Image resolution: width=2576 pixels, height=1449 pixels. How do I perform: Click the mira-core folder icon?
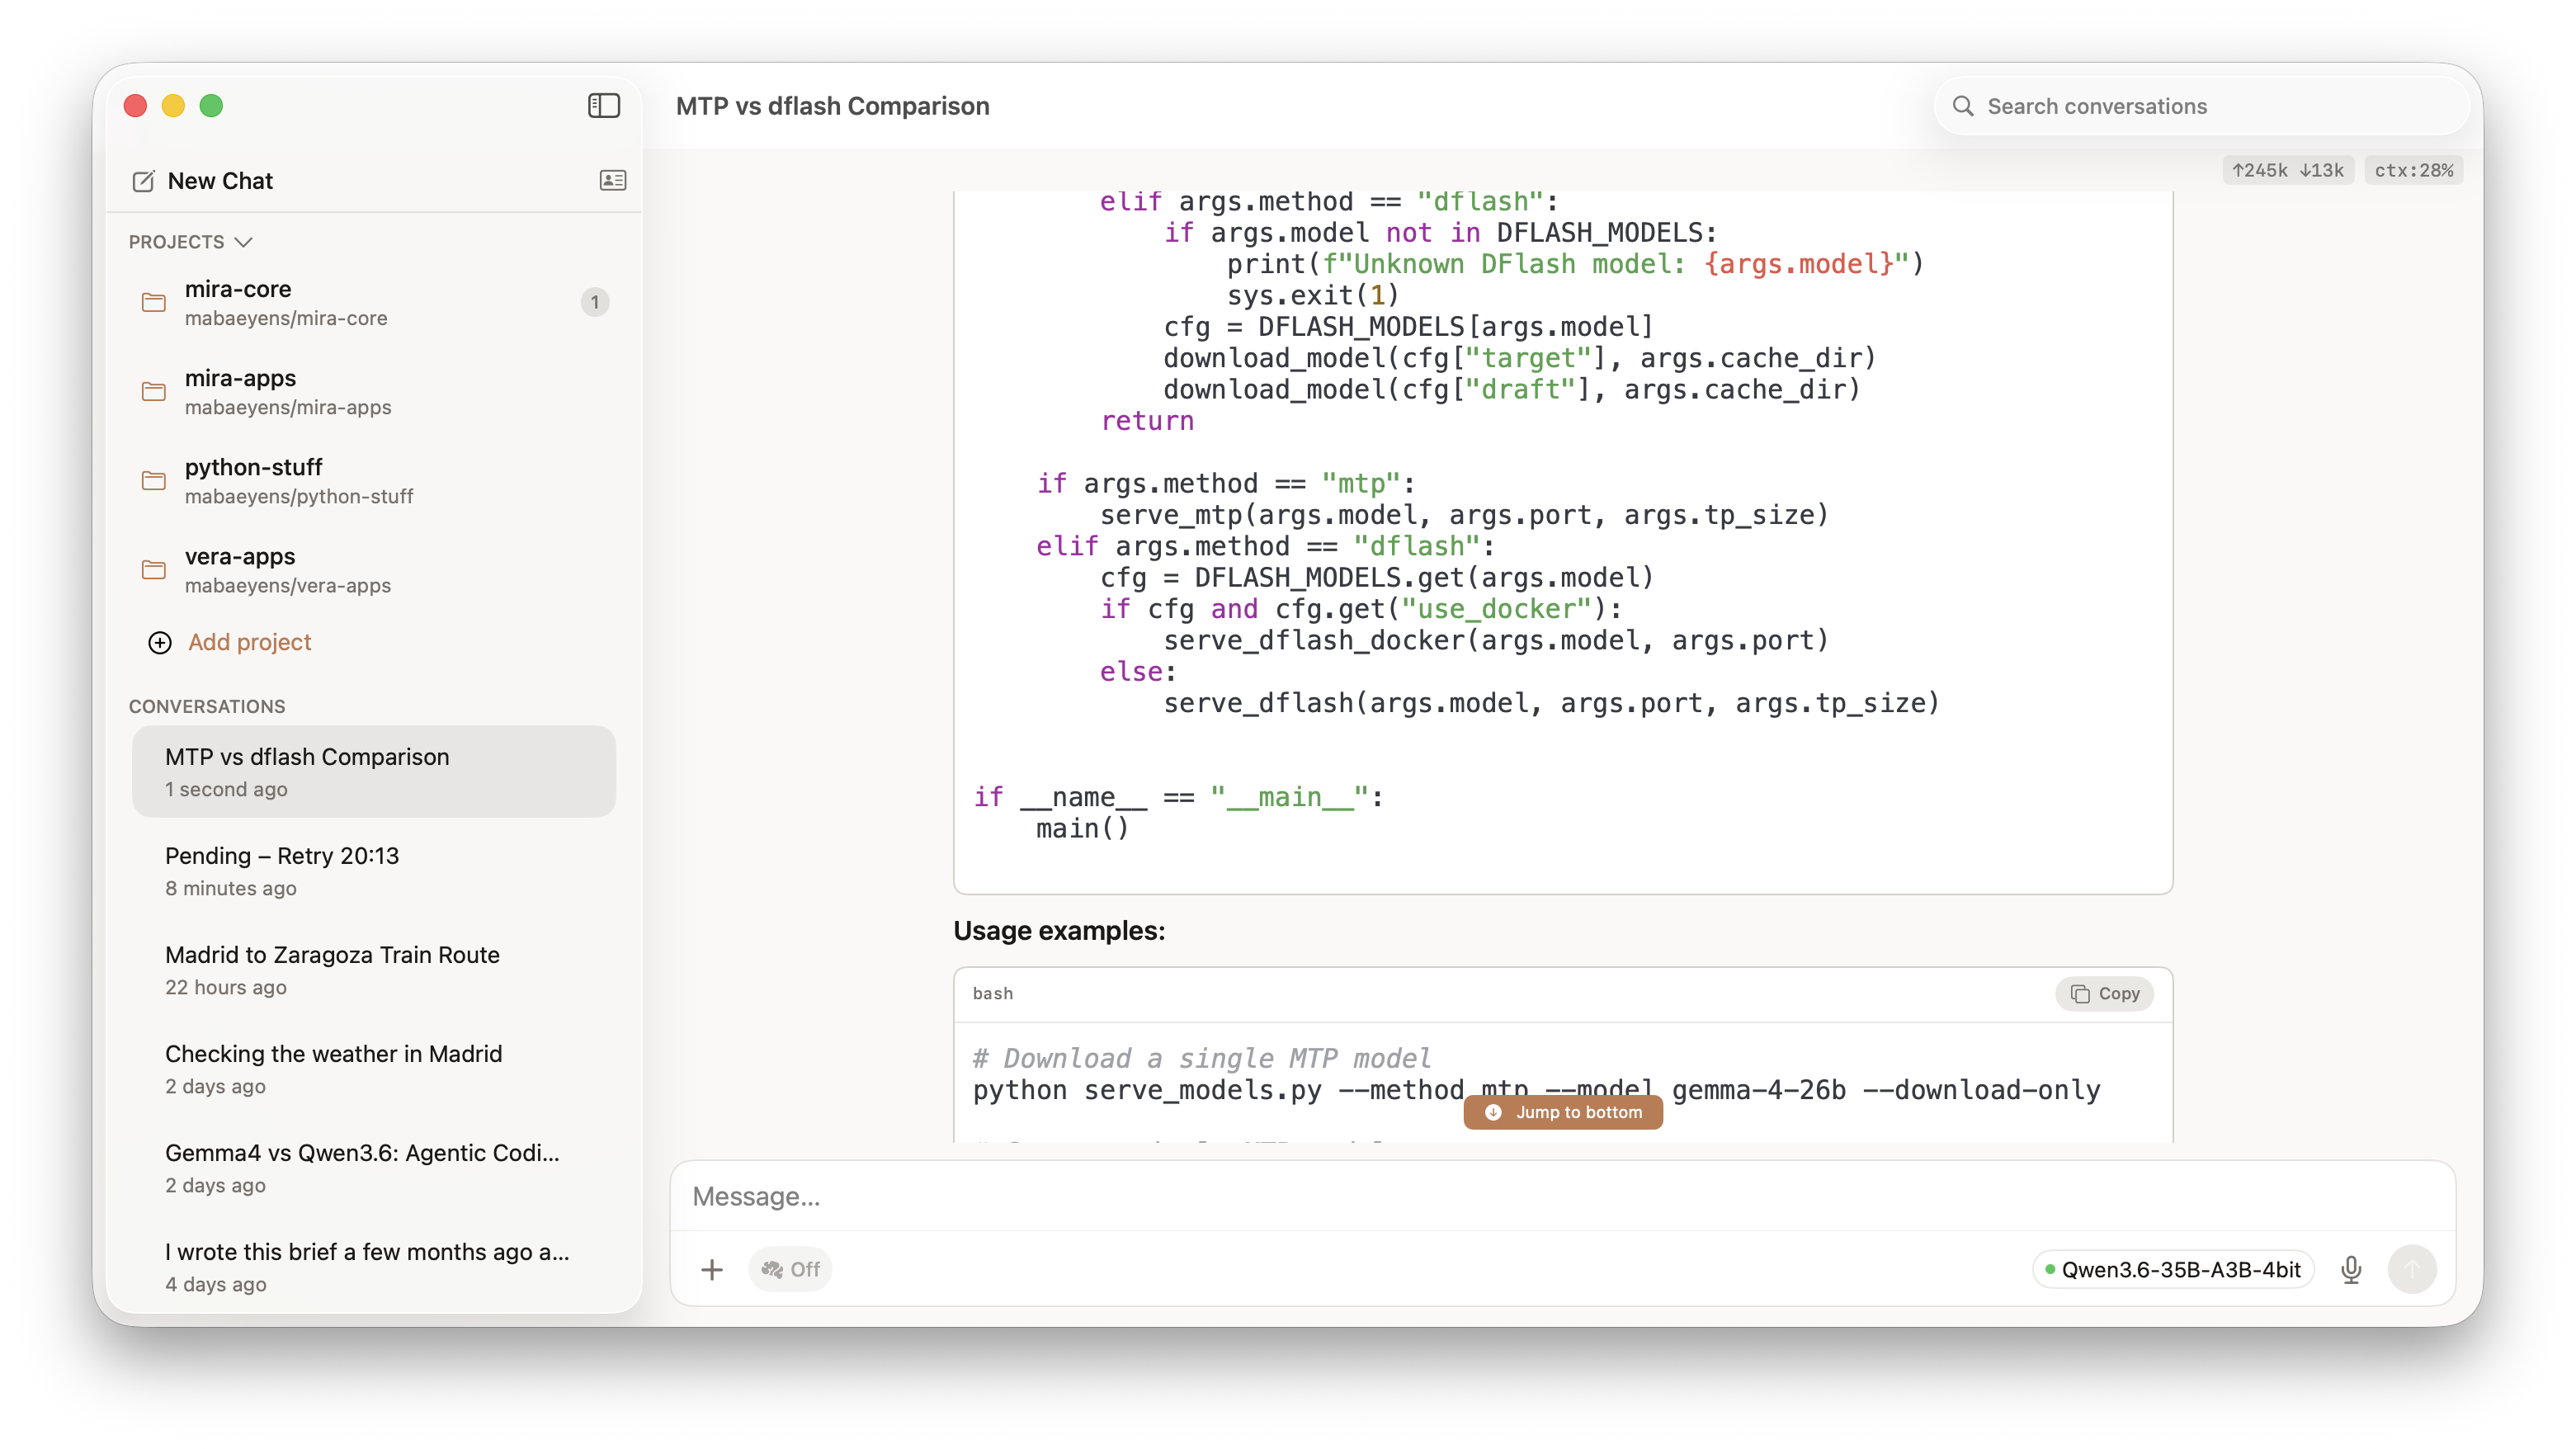(153, 302)
